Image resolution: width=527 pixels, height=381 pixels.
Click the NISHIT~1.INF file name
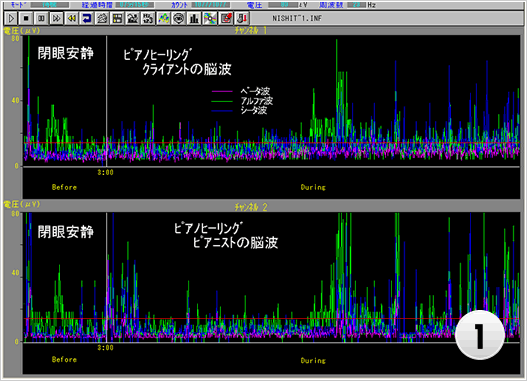coord(297,18)
